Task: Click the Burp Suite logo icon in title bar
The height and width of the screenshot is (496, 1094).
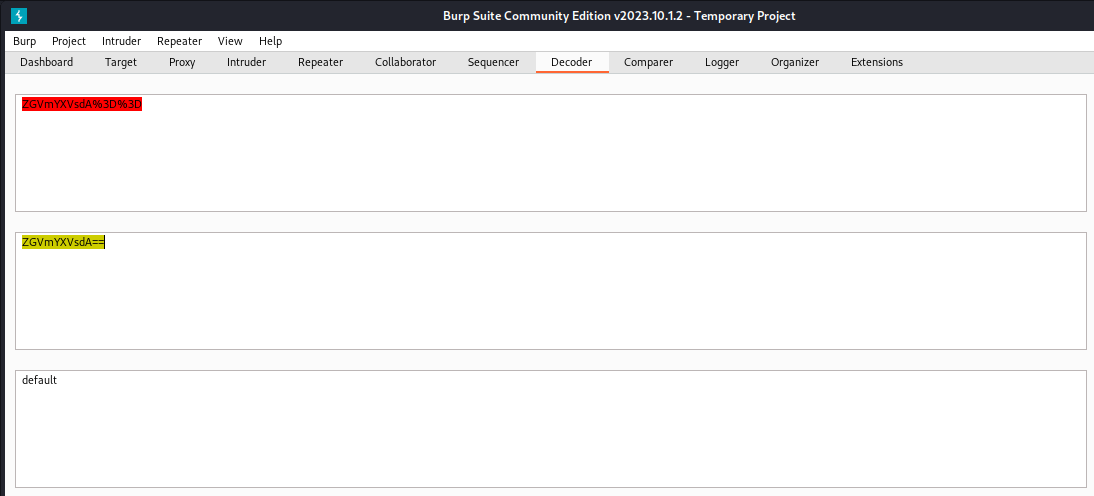Action: [18, 15]
